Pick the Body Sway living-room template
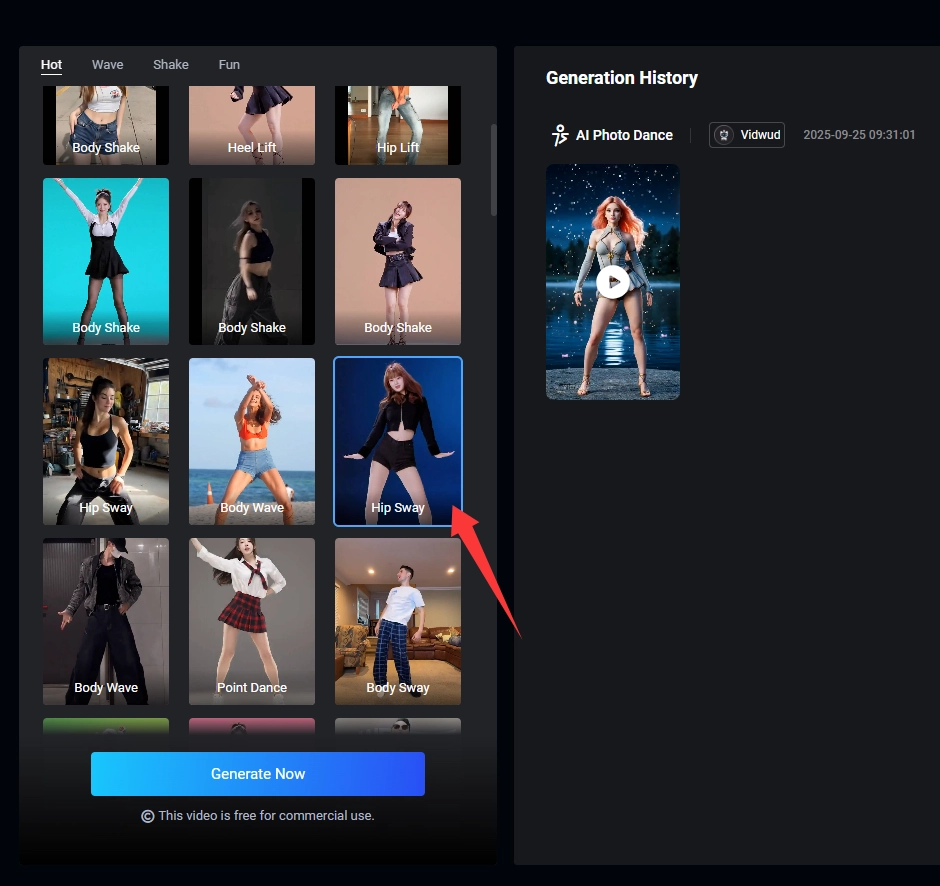940x886 pixels. pyautogui.click(x=397, y=621)
